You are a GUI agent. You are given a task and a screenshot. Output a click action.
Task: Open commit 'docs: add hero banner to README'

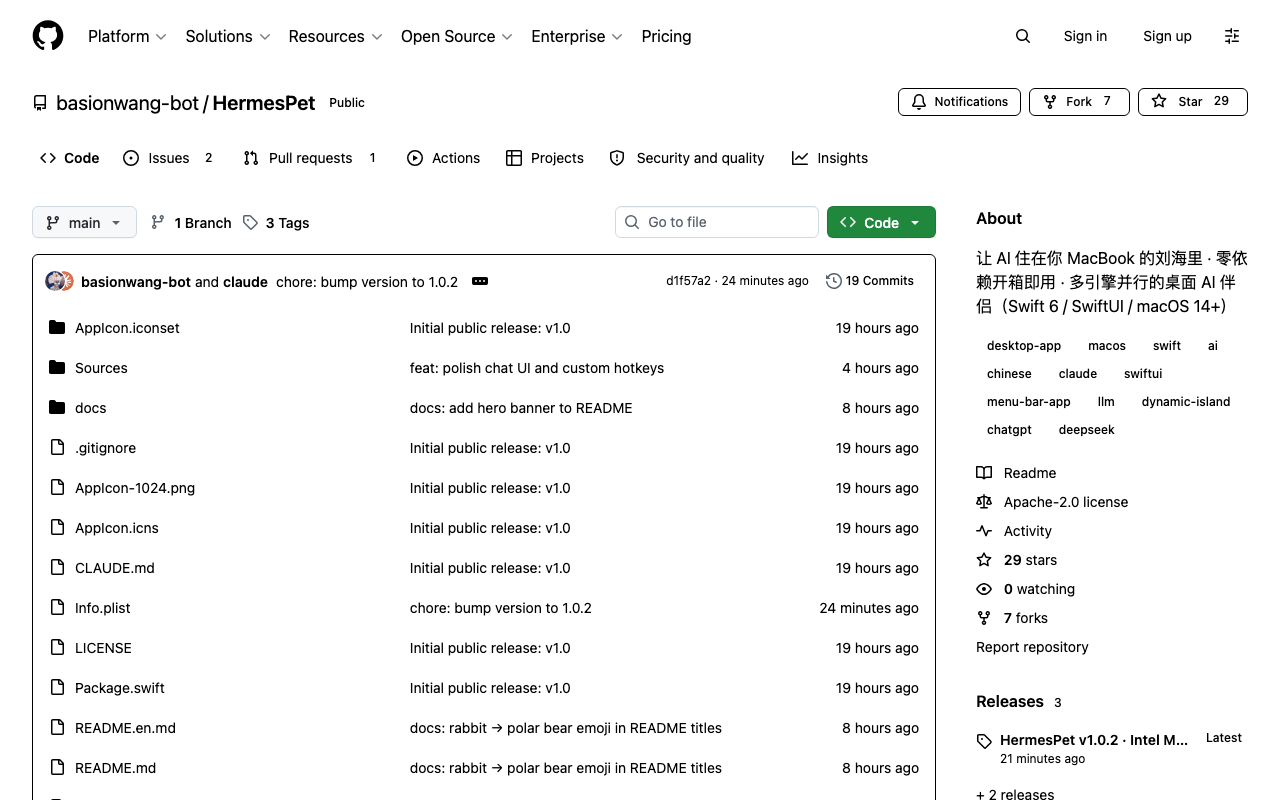click(521, 408)
